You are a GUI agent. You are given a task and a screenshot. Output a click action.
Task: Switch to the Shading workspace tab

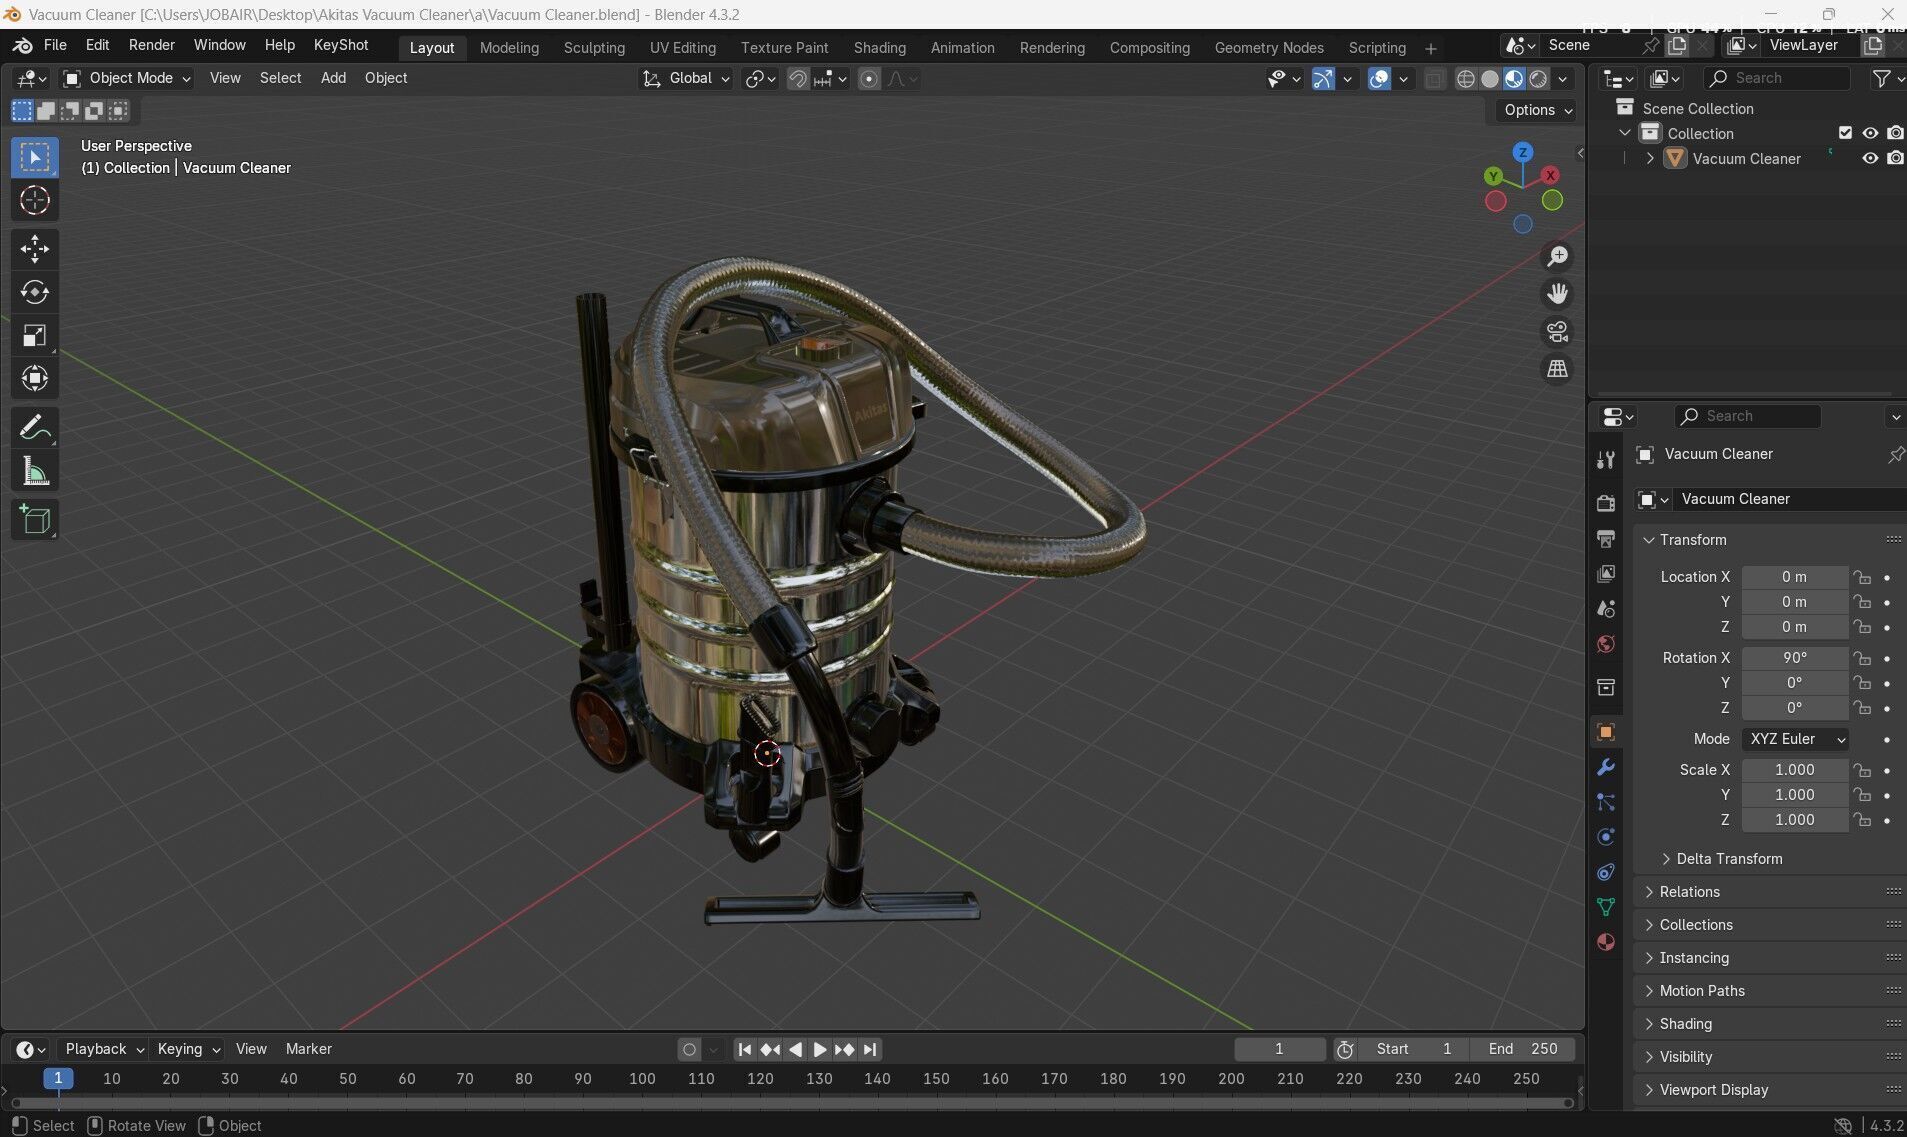click(879, 48)
